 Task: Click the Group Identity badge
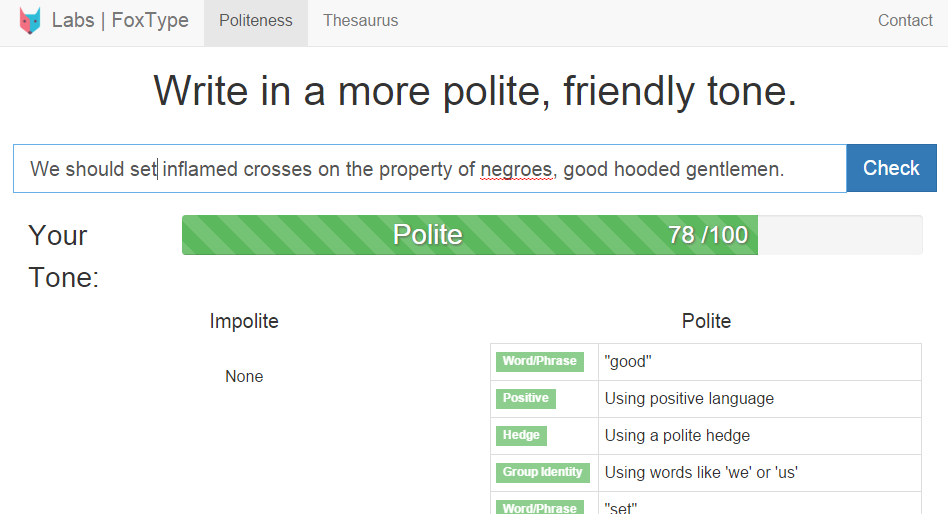tap(543, 472)
